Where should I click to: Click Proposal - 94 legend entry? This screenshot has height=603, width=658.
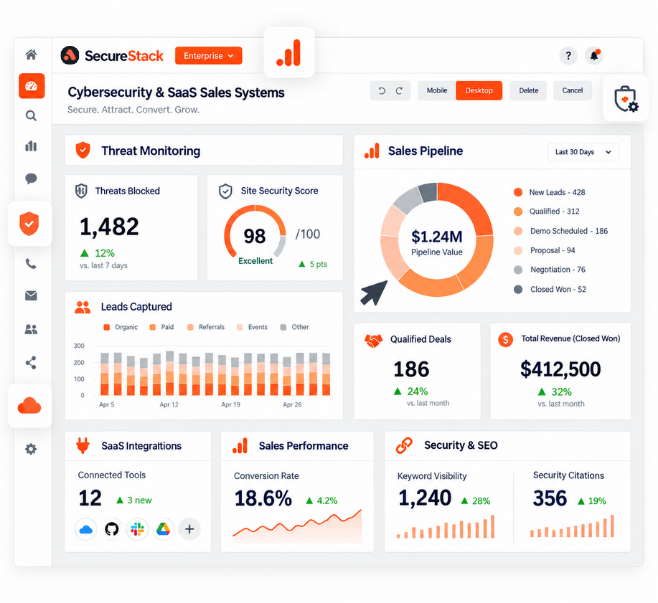[x=544, y=251]
